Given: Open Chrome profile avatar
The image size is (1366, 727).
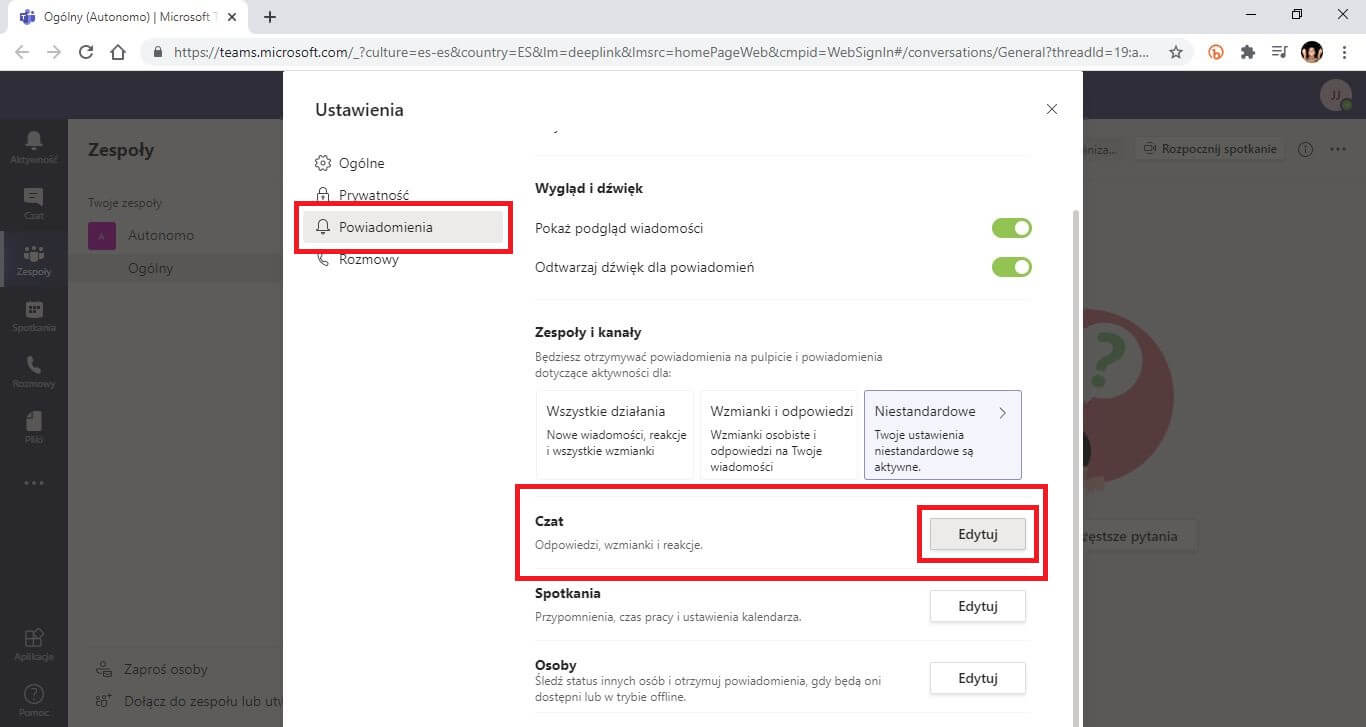Looking at the screenshot, I should click(x=1311, y=52).
